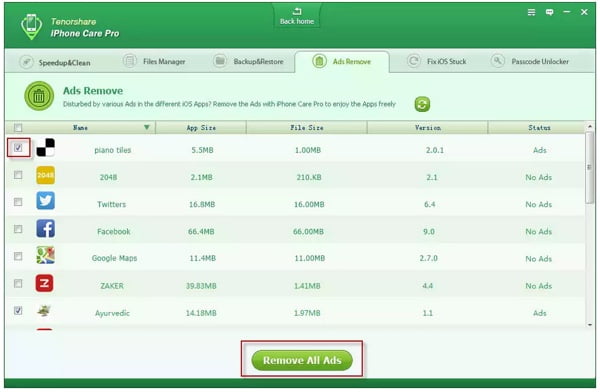Sort by Name using the dropdown arrow
Viewport: 600px width, 392px height.
click(x=147, y=127)
